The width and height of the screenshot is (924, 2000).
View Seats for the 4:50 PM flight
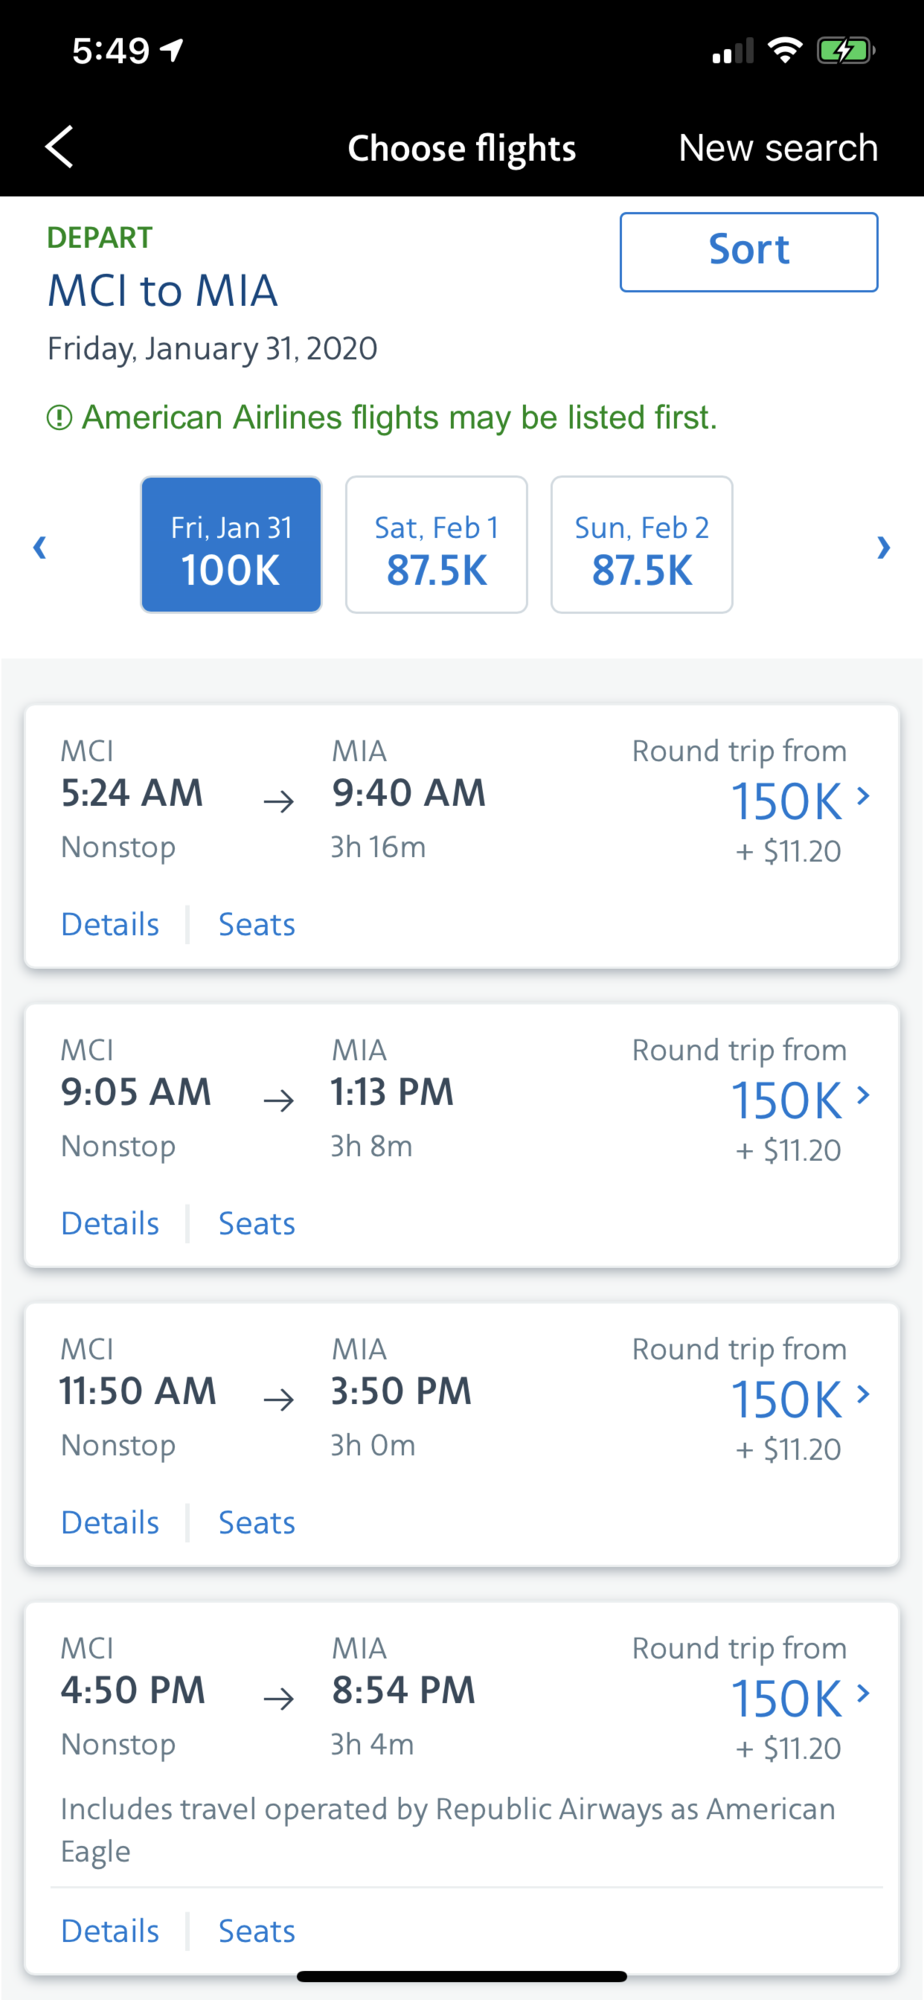[256, 1930]
